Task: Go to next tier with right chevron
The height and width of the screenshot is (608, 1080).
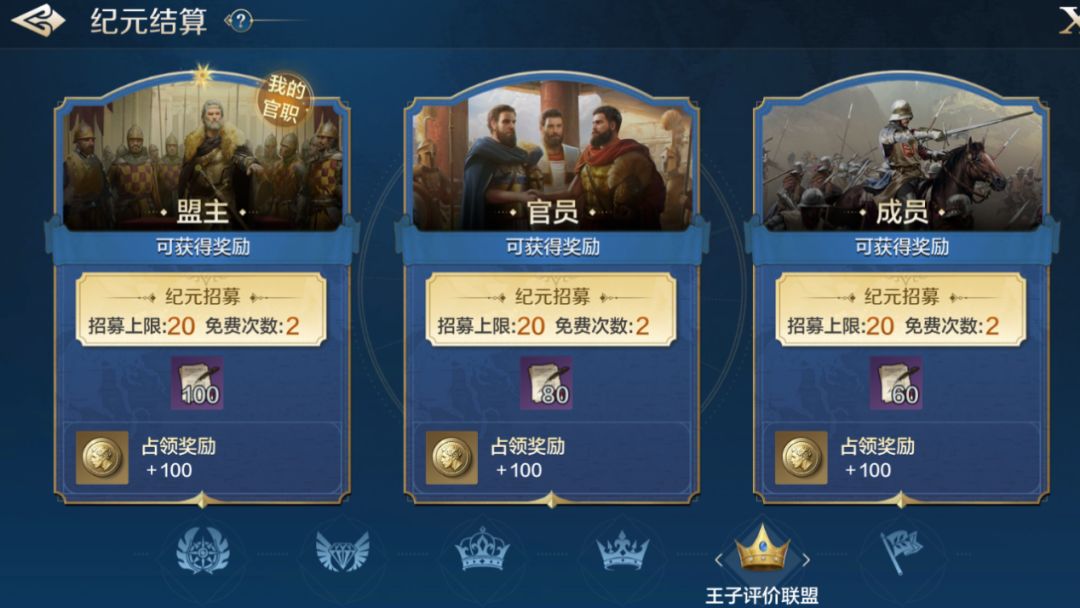Action: coord(806,559)
